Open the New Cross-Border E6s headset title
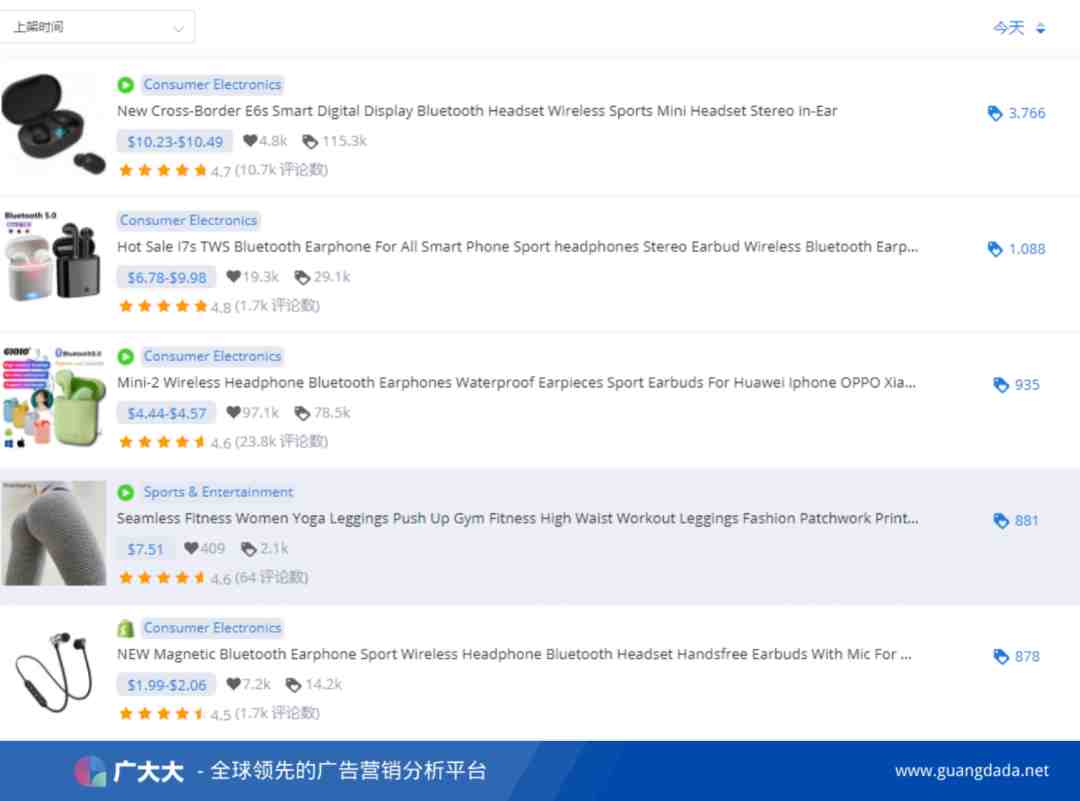This screenshot has height=801, width=1080. [x=477, y=111]
